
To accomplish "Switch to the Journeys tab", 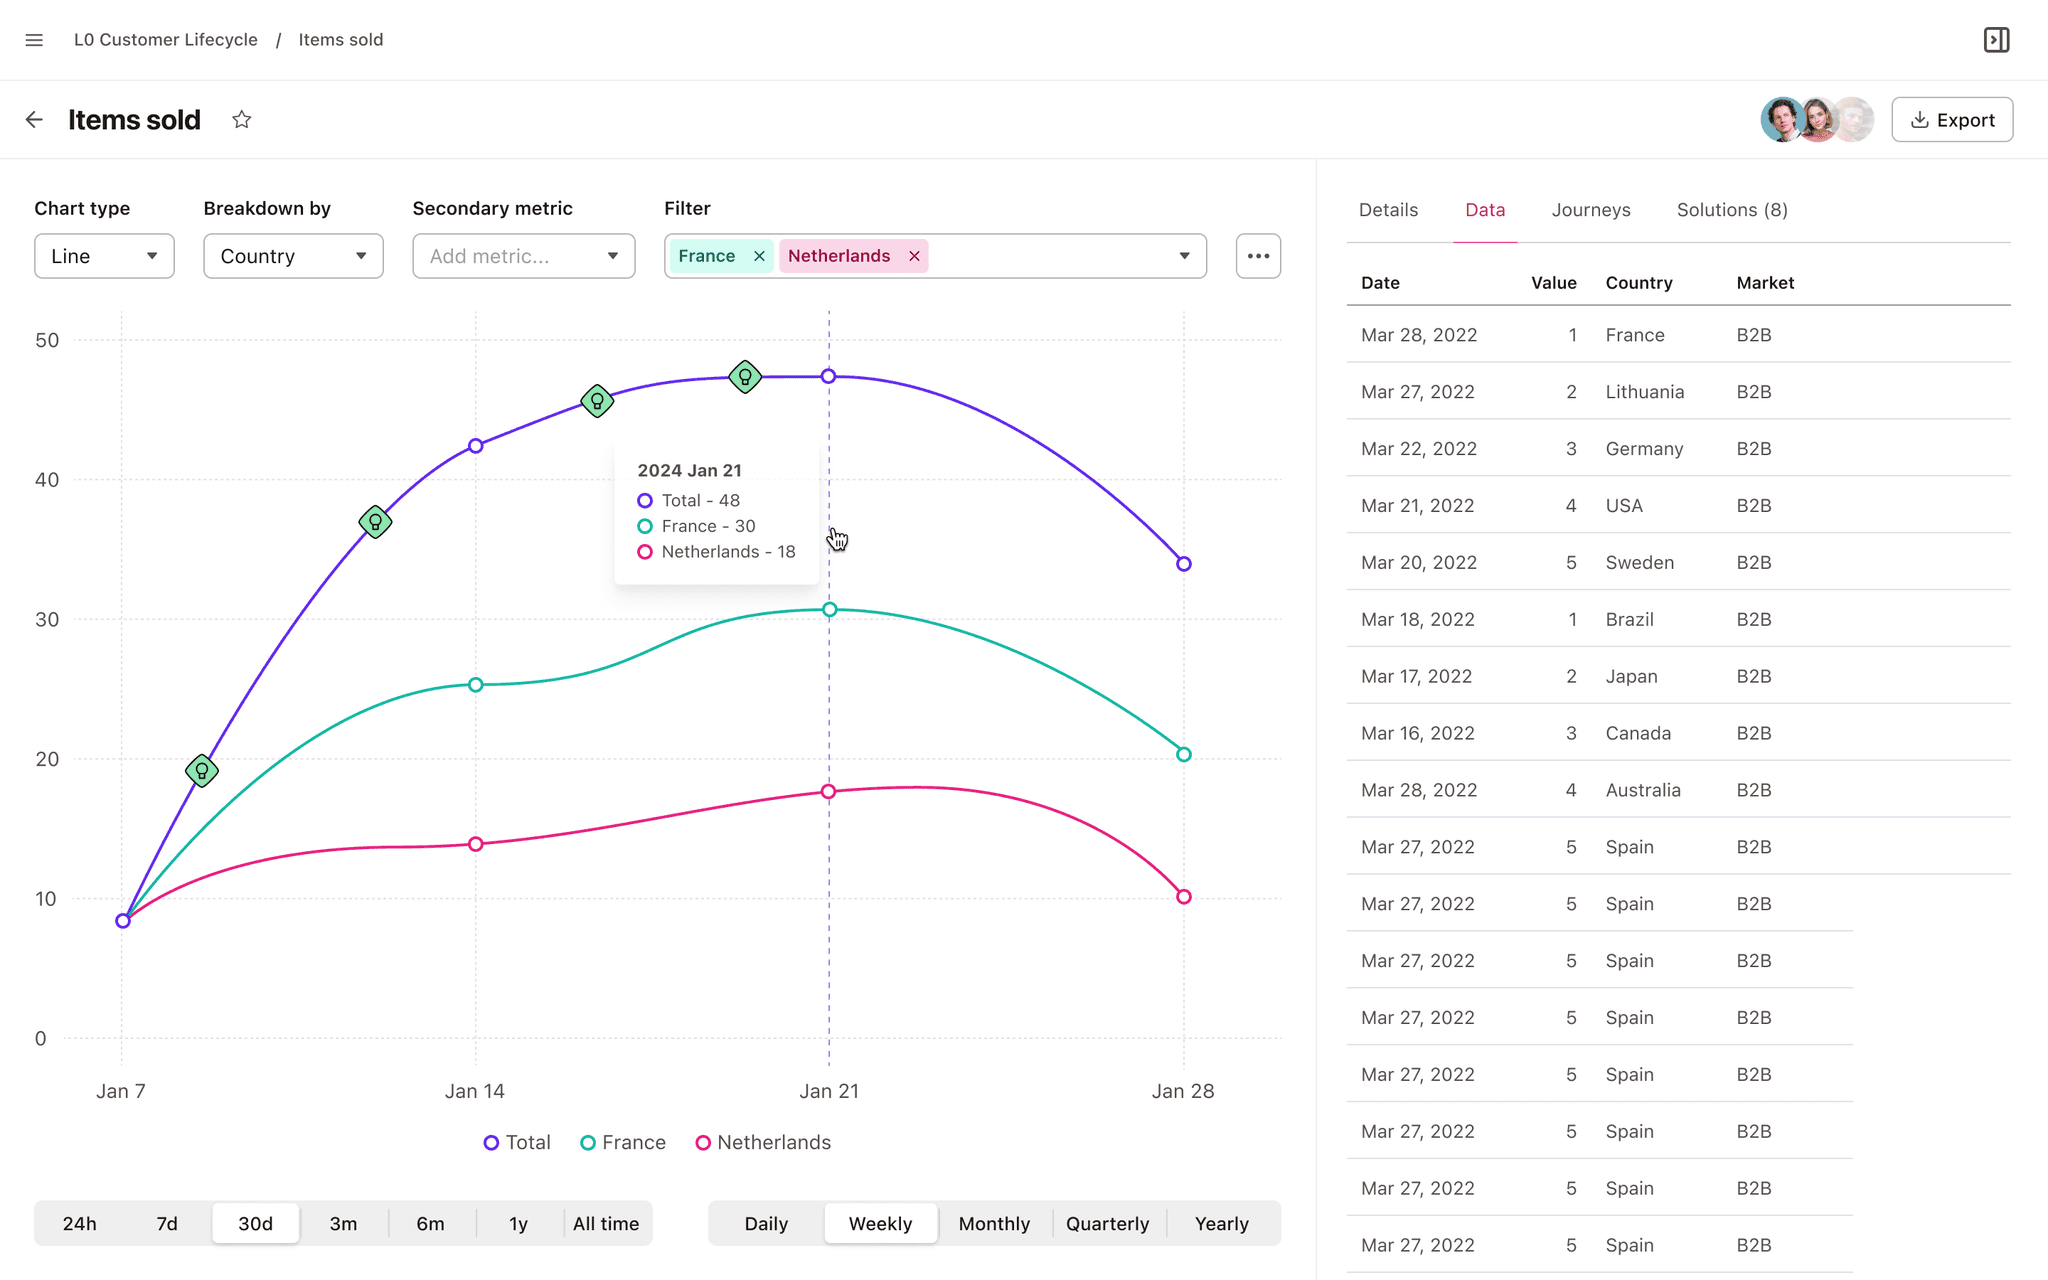I will pos(1590,210).
